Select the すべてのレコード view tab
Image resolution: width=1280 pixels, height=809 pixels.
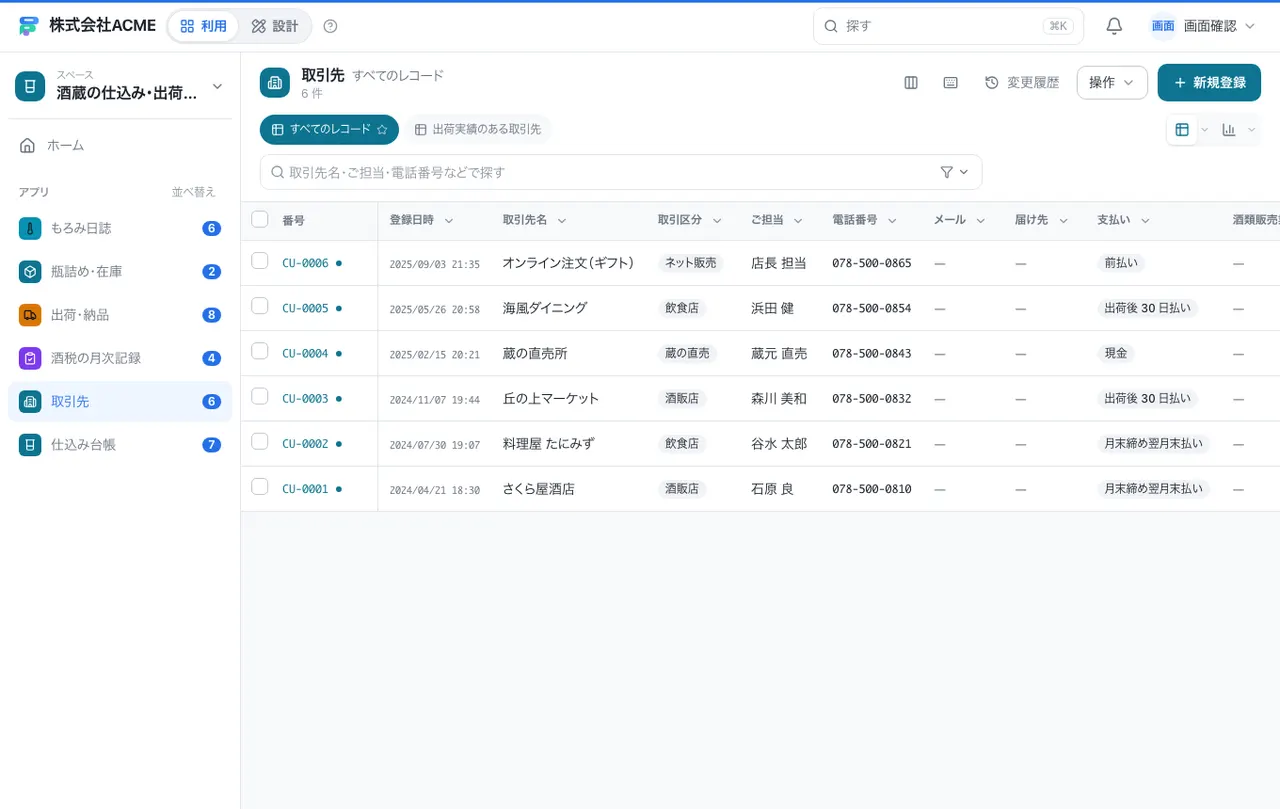[x=329, y=130]
